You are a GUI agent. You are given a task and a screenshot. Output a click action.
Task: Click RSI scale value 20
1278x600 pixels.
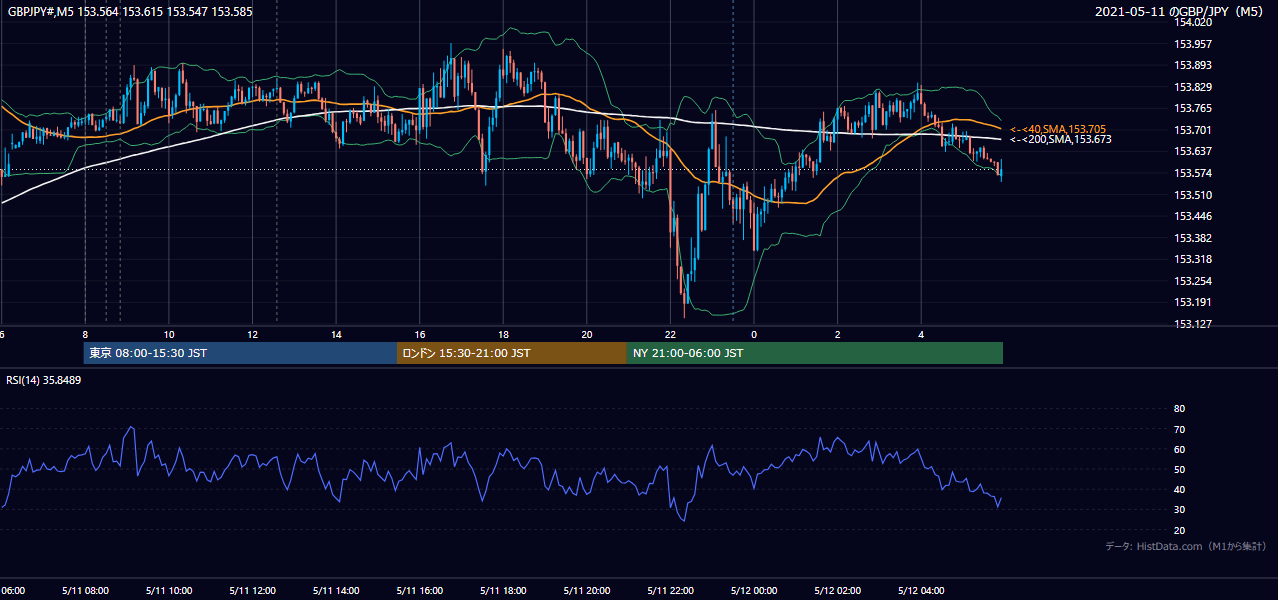click(1179, 530)
